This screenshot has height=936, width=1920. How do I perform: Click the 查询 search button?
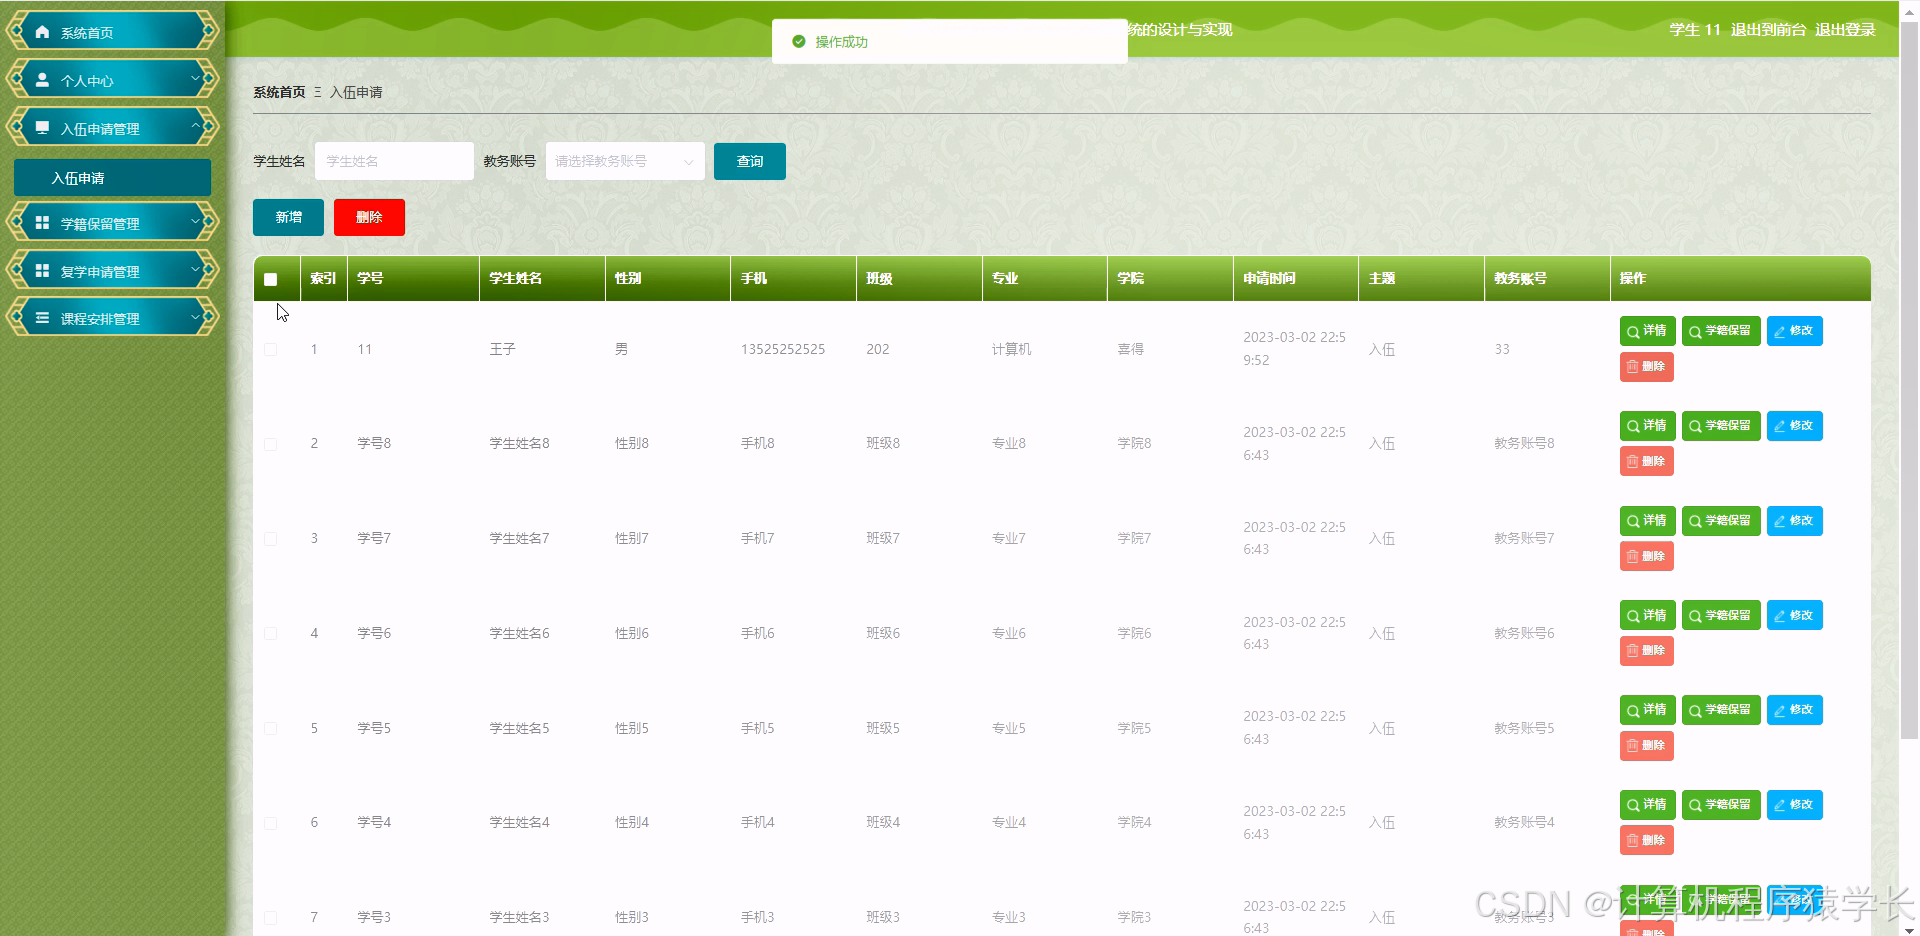coord(750,161)
